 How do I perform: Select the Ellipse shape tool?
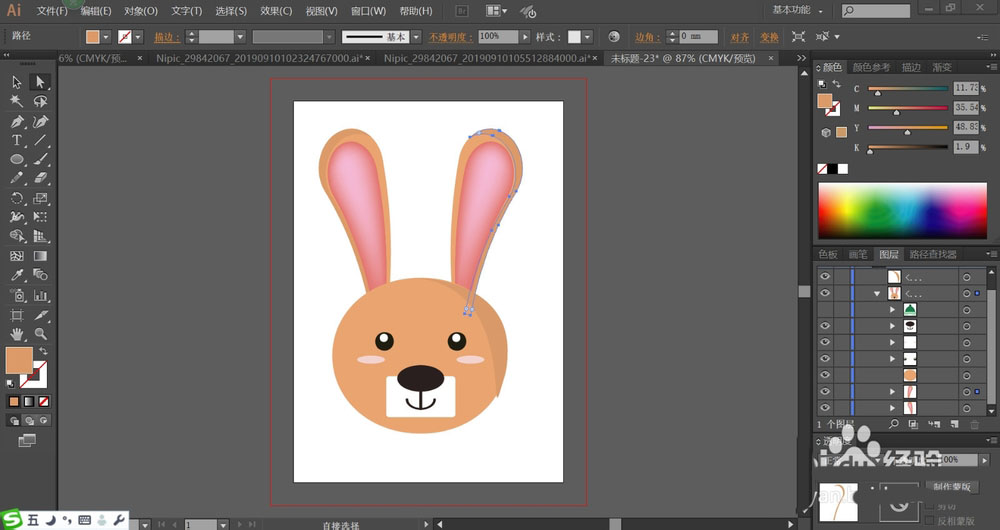[x=17, y=159]
